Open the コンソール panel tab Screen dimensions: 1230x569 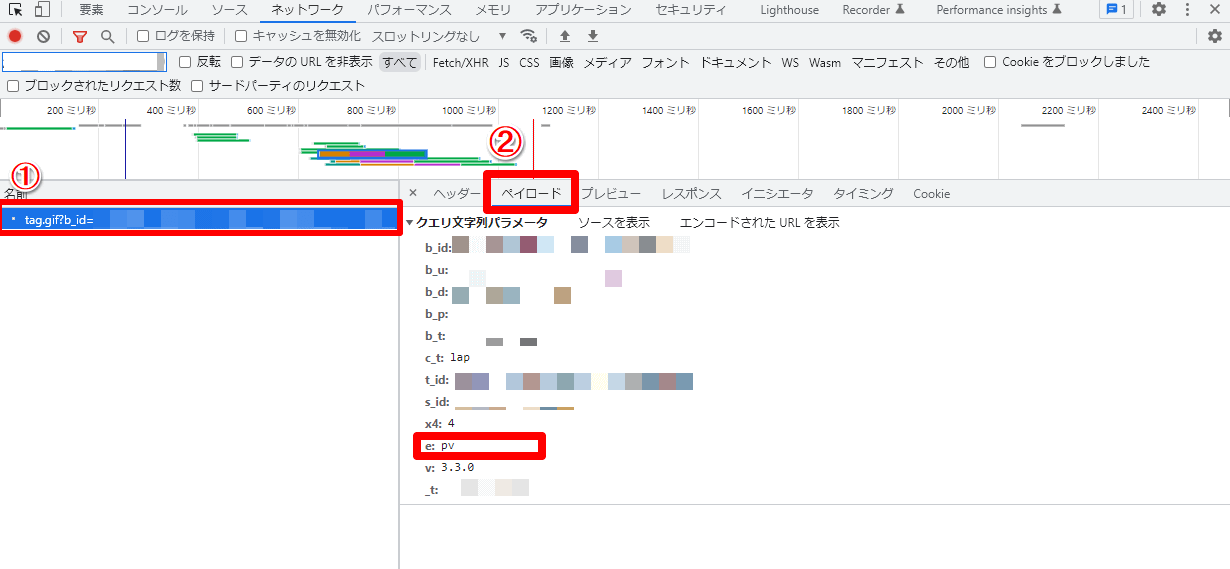pyautogui.click(x=157, y=10)
